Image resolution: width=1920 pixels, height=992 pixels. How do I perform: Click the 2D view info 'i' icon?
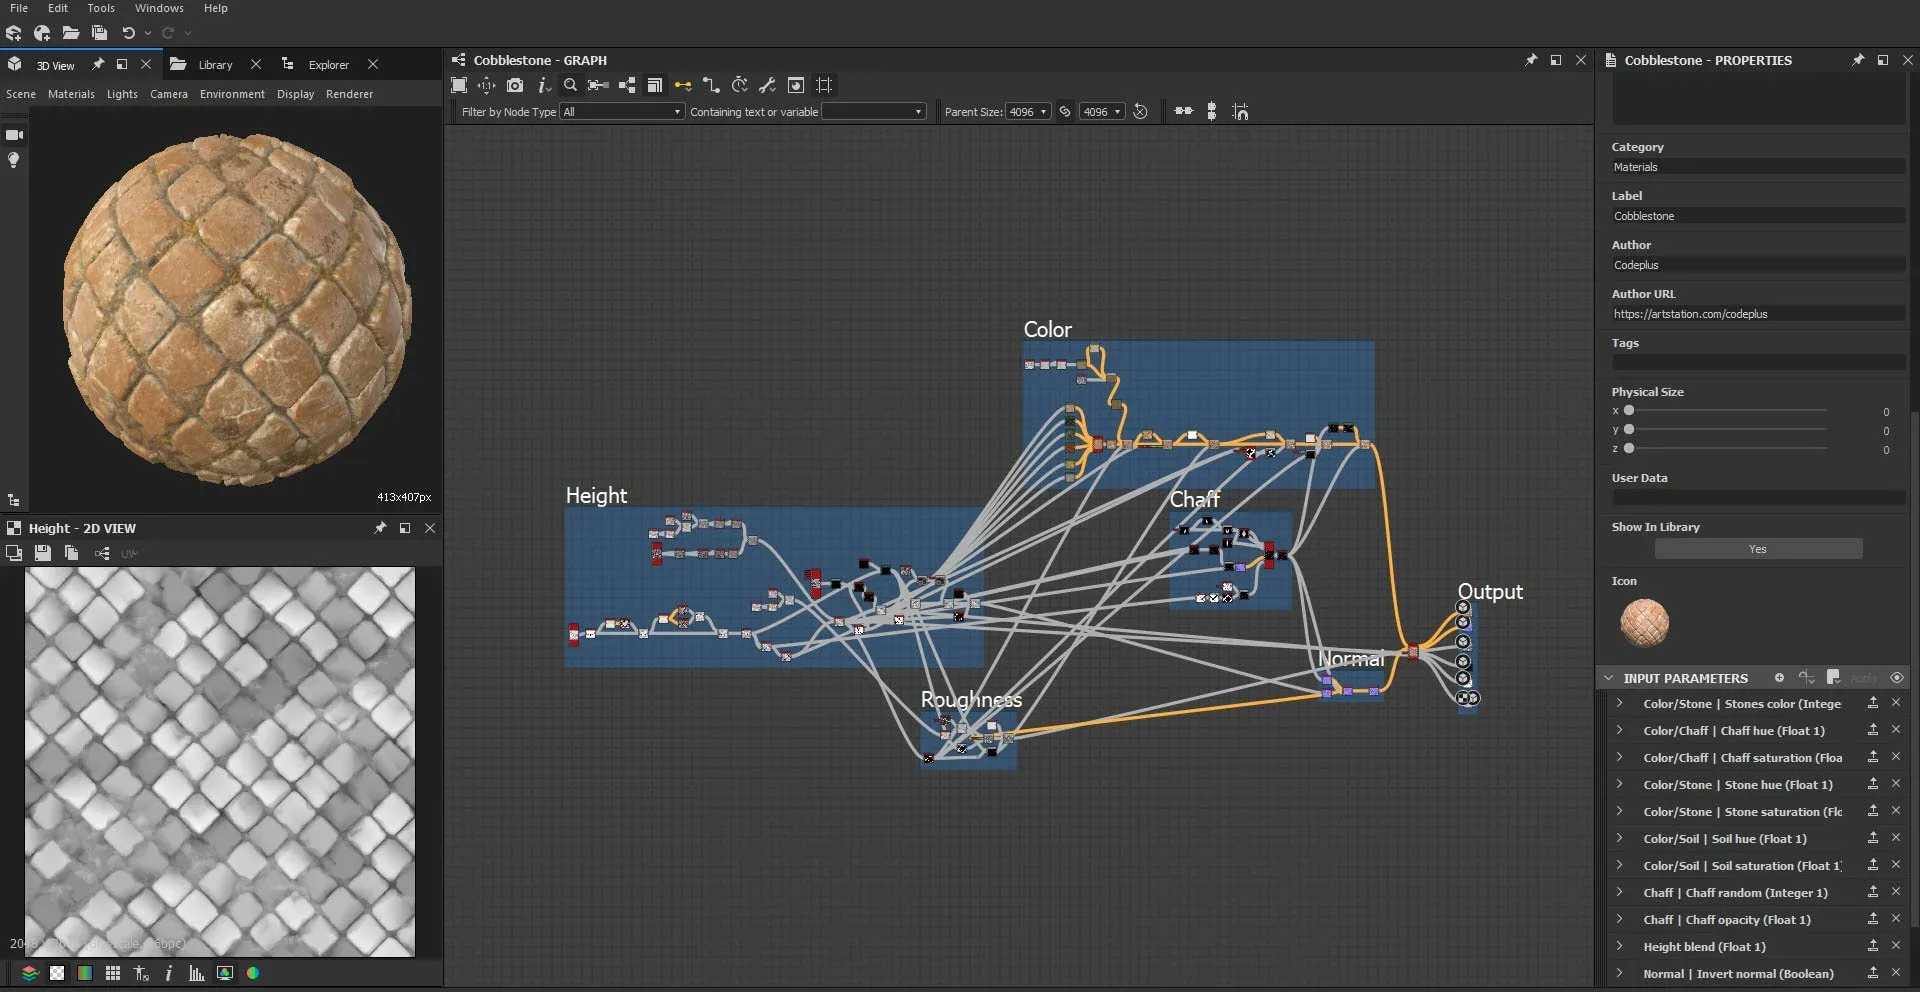tap(168, 973)
